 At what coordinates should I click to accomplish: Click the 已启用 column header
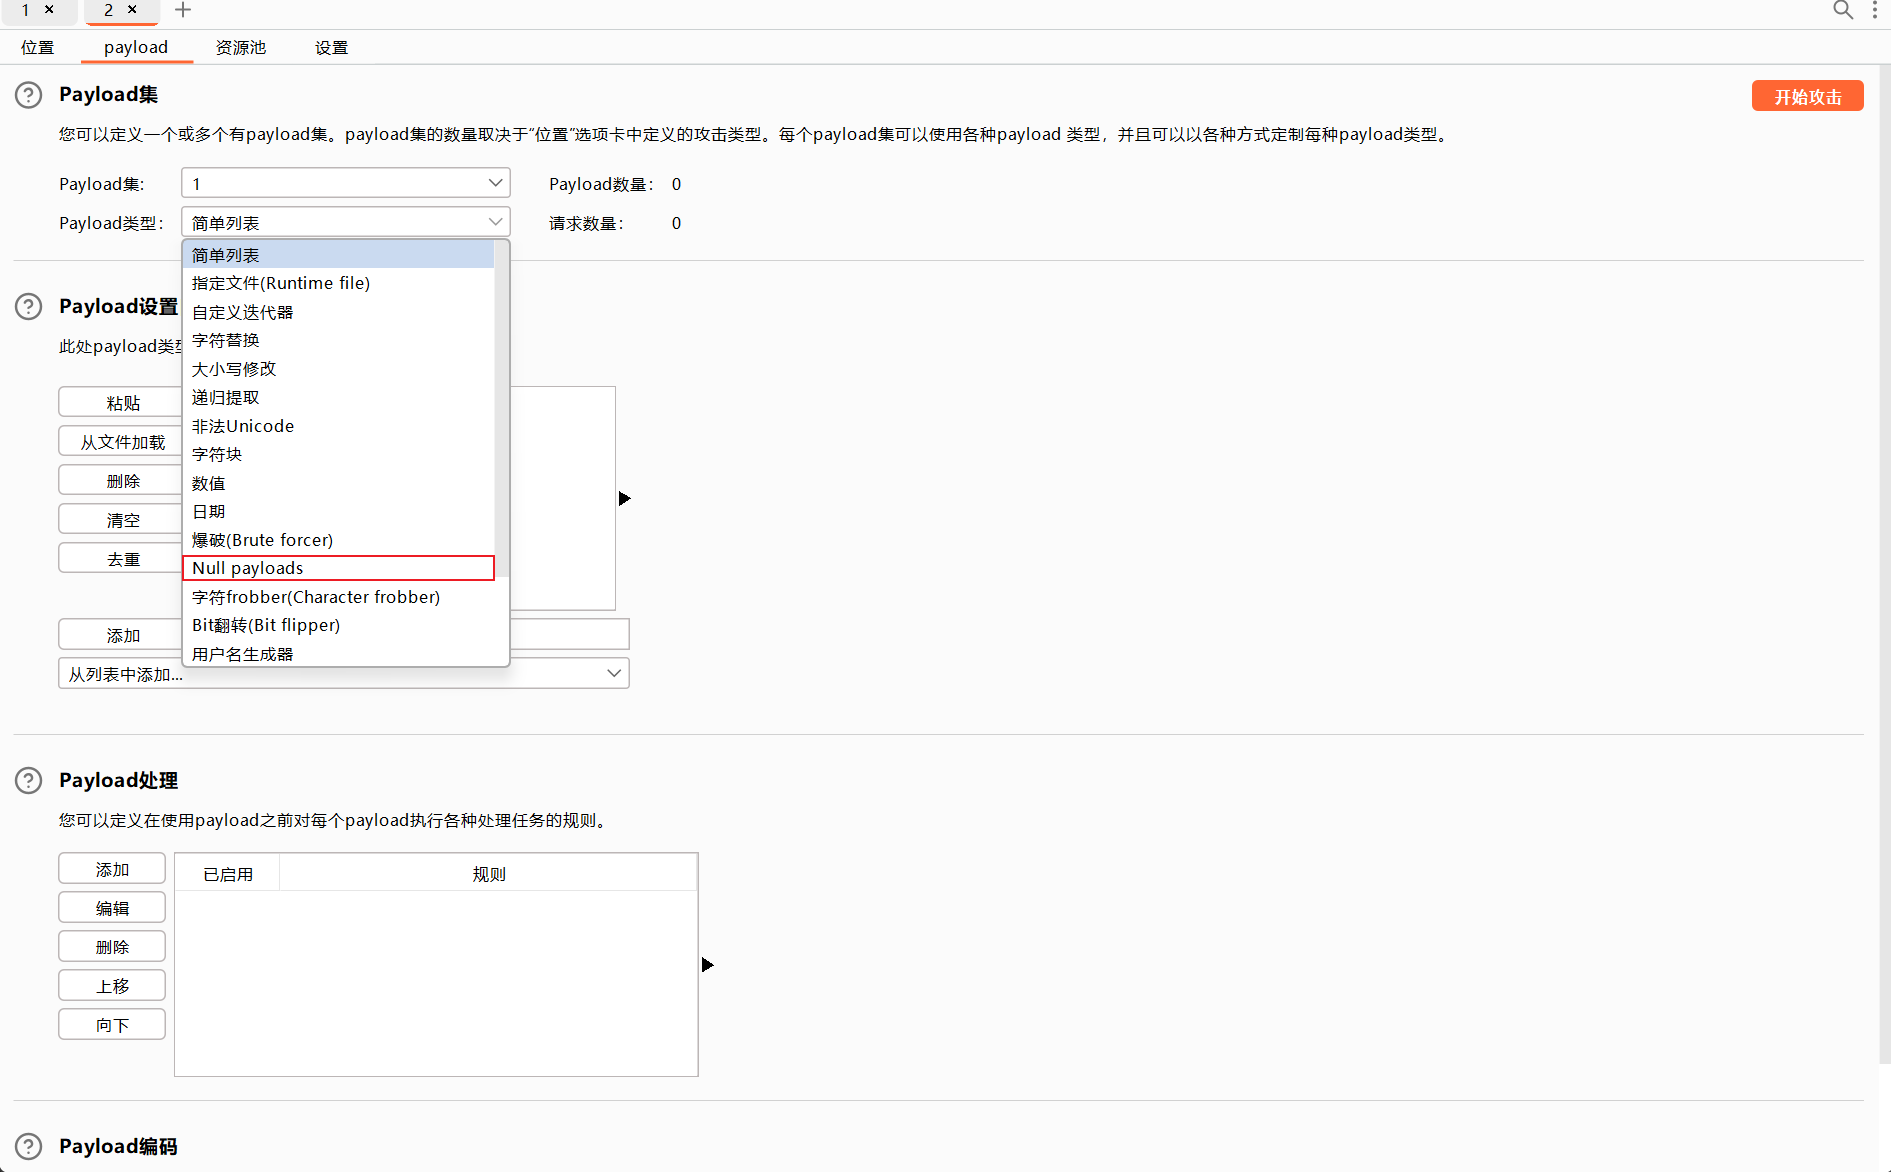pos(228,874)
